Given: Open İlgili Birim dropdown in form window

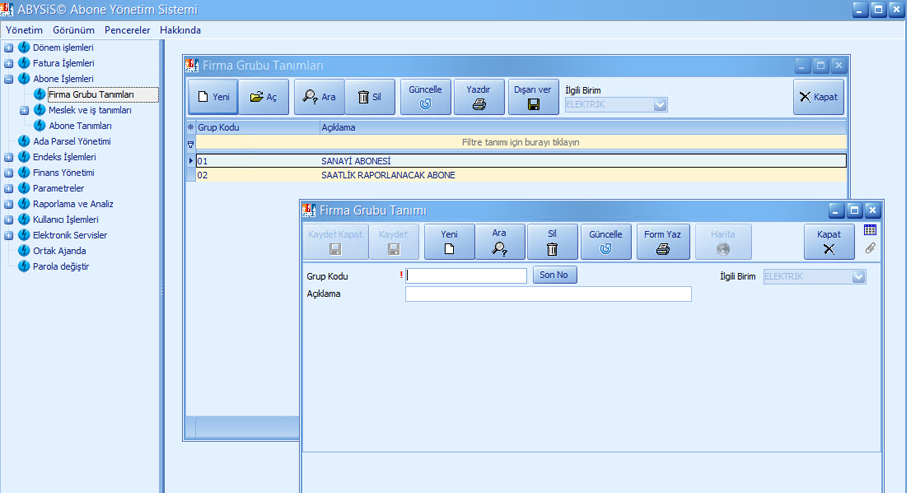Looking at the screenshot, I should (858, 277).
